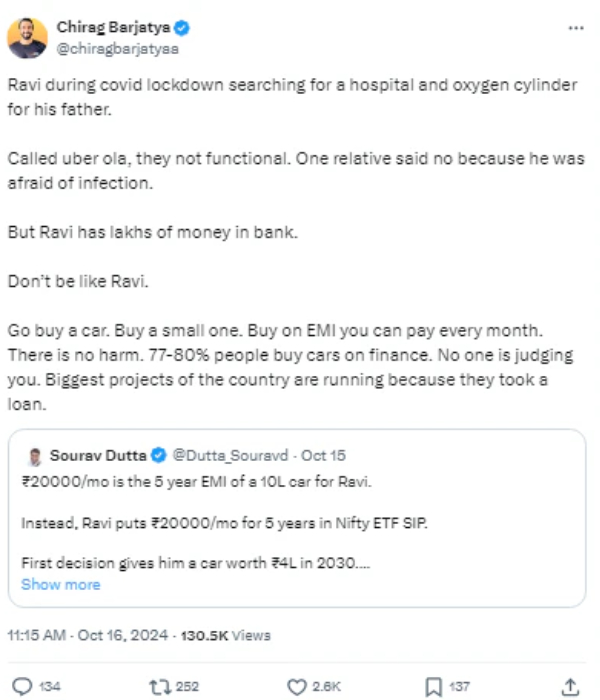Bookmark this tweet
The height and width of the screenshot is (700, 600).
point(433,686)
